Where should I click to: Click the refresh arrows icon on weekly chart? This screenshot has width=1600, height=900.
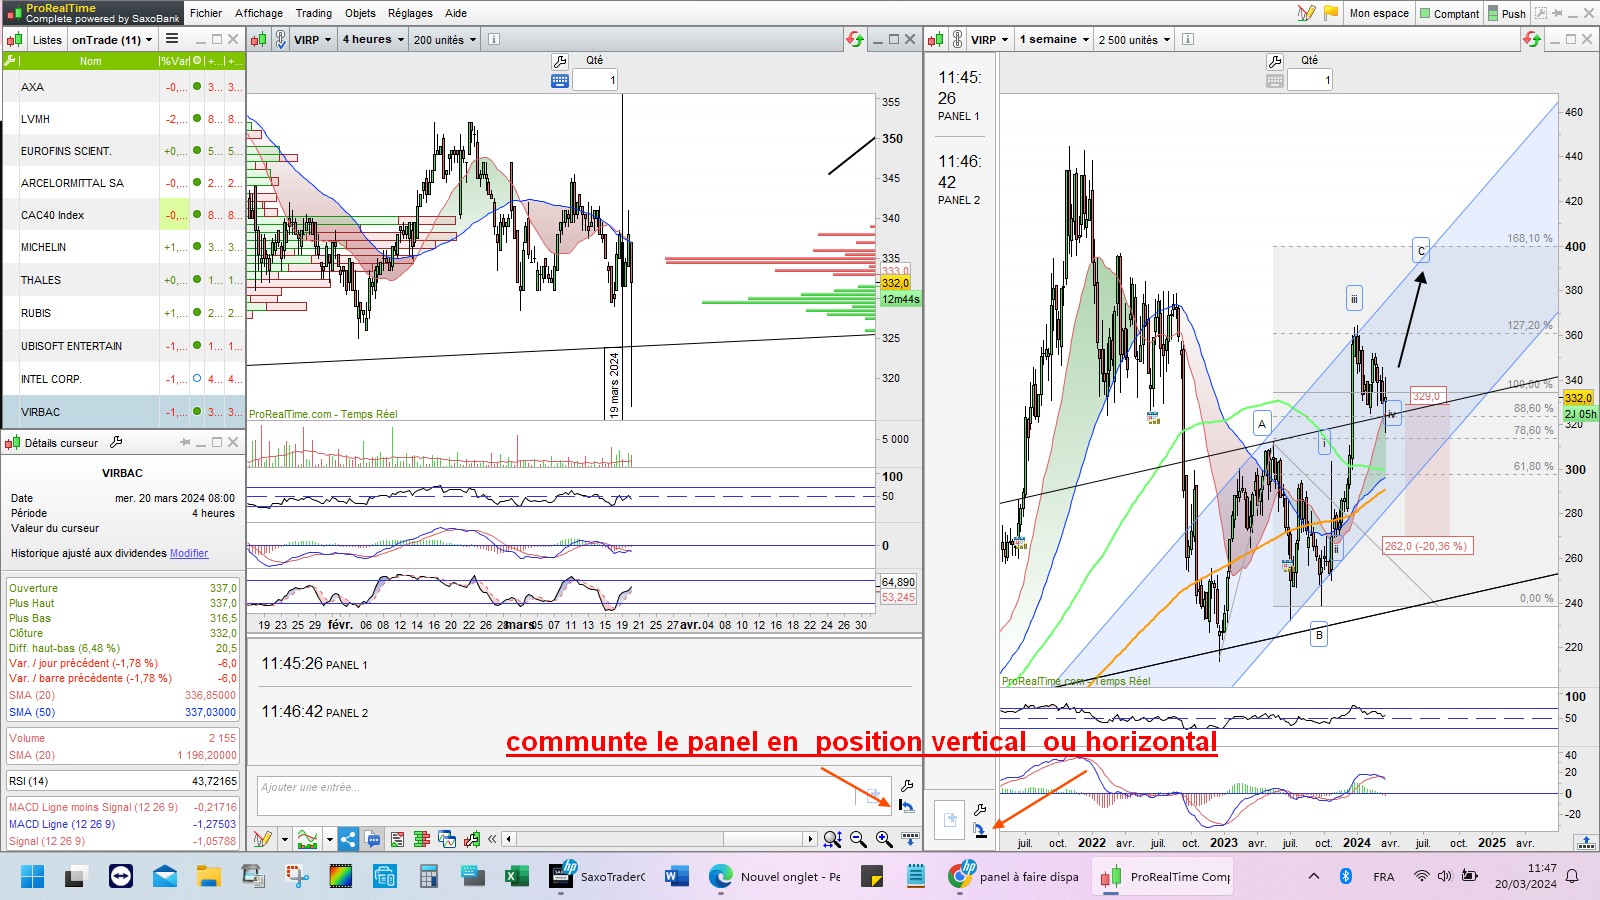tap(1532, 40)
